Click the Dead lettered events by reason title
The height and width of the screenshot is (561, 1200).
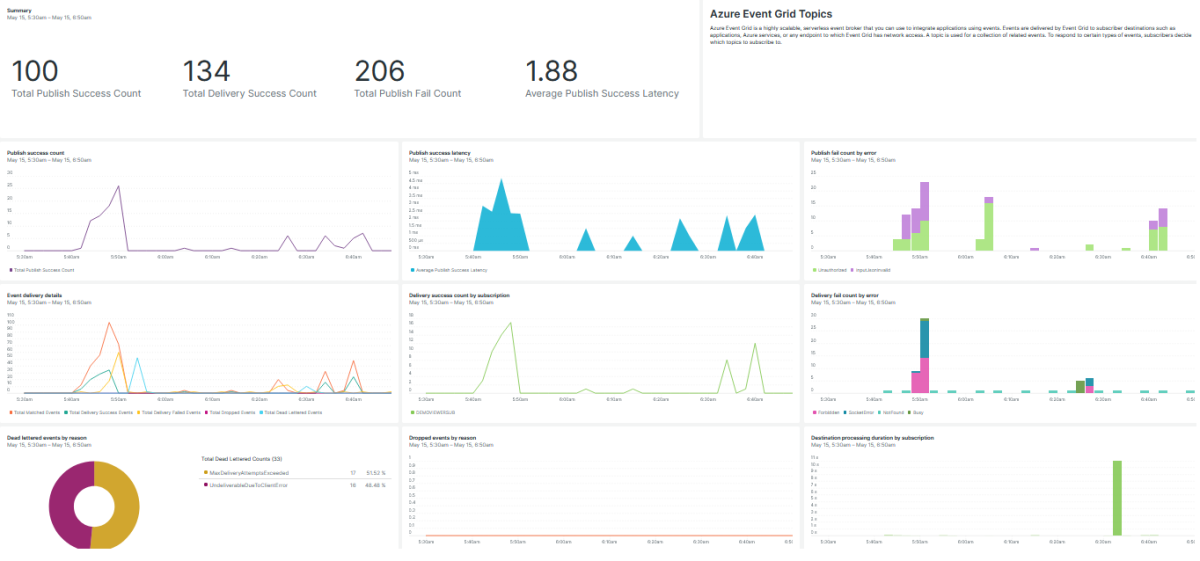46,437
